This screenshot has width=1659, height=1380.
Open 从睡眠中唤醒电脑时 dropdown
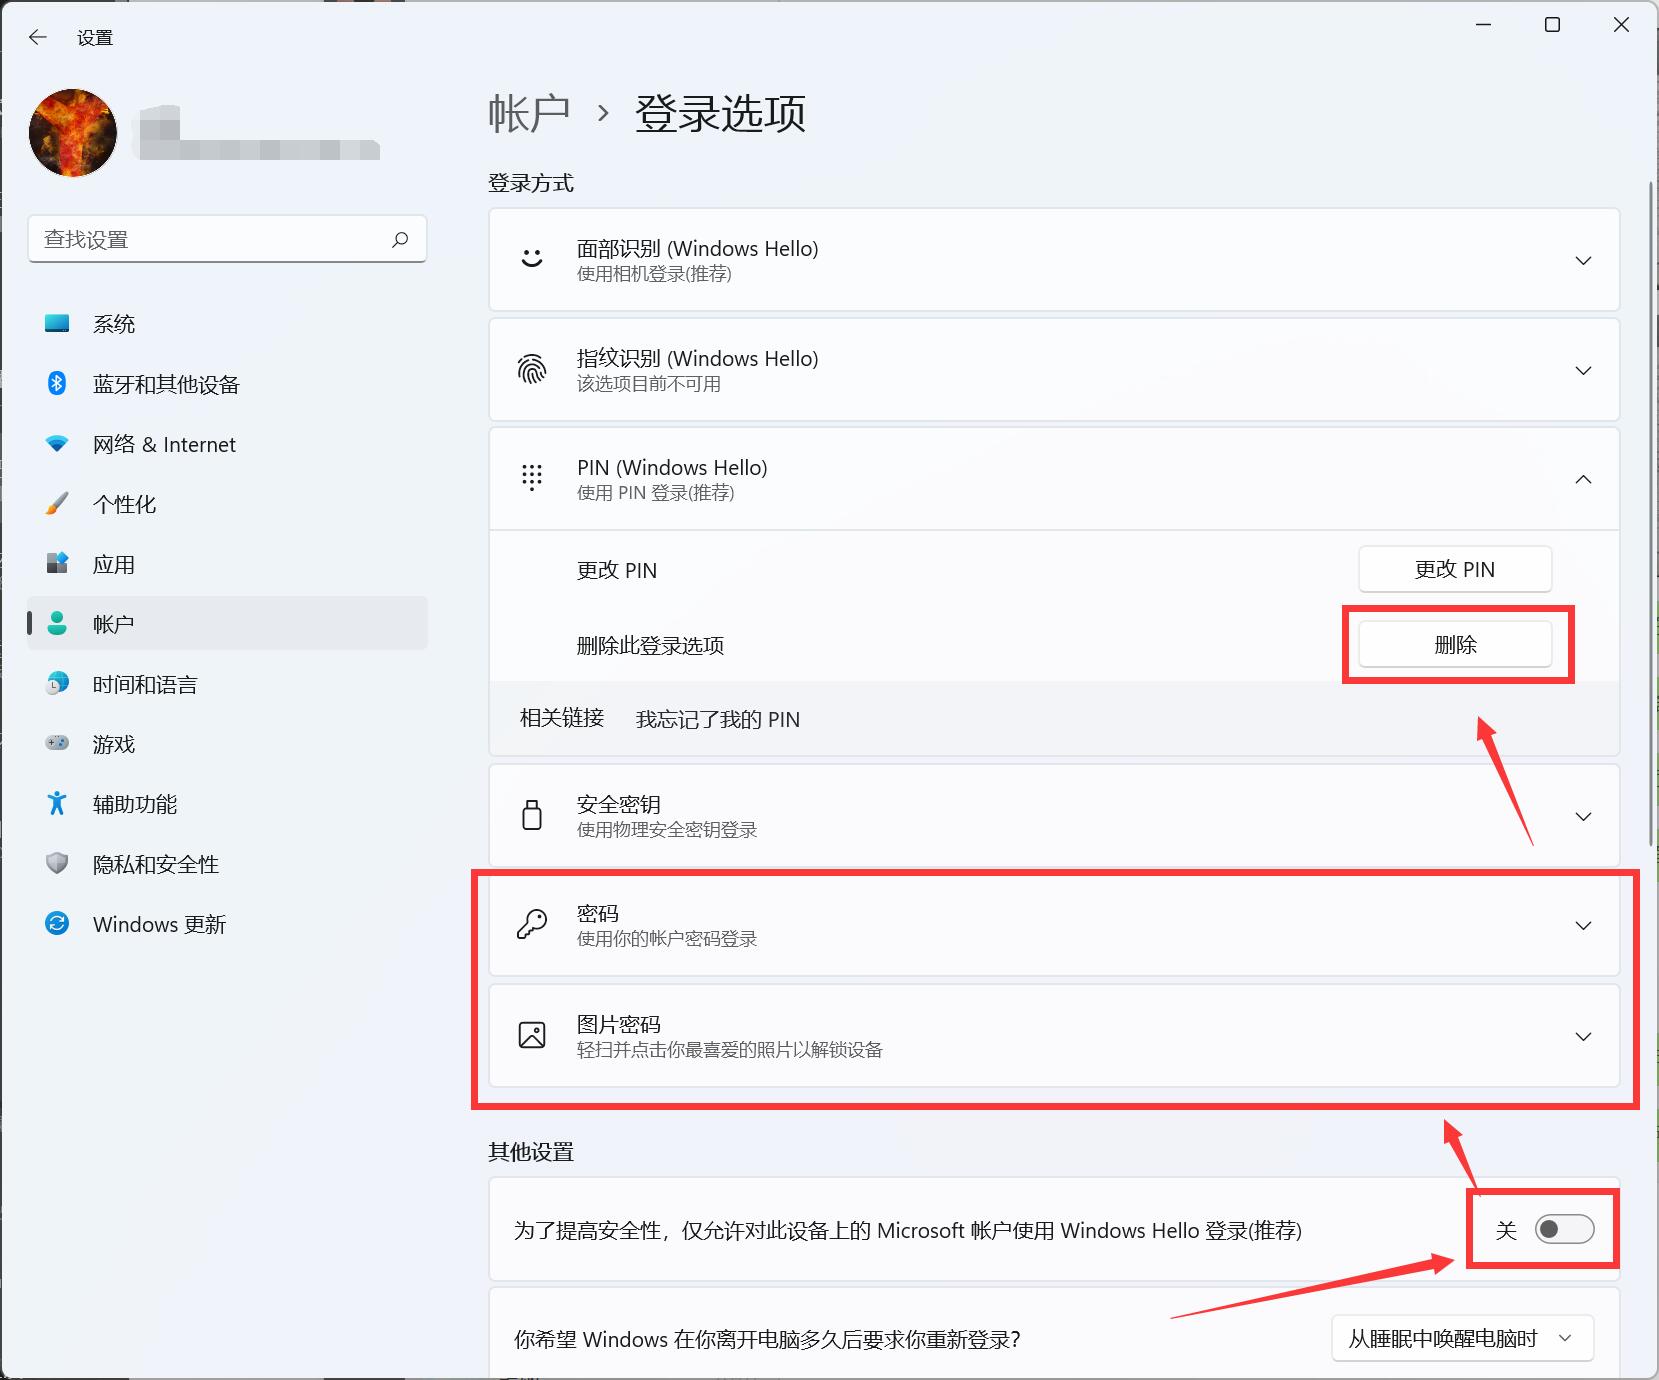[1462, 1338]
